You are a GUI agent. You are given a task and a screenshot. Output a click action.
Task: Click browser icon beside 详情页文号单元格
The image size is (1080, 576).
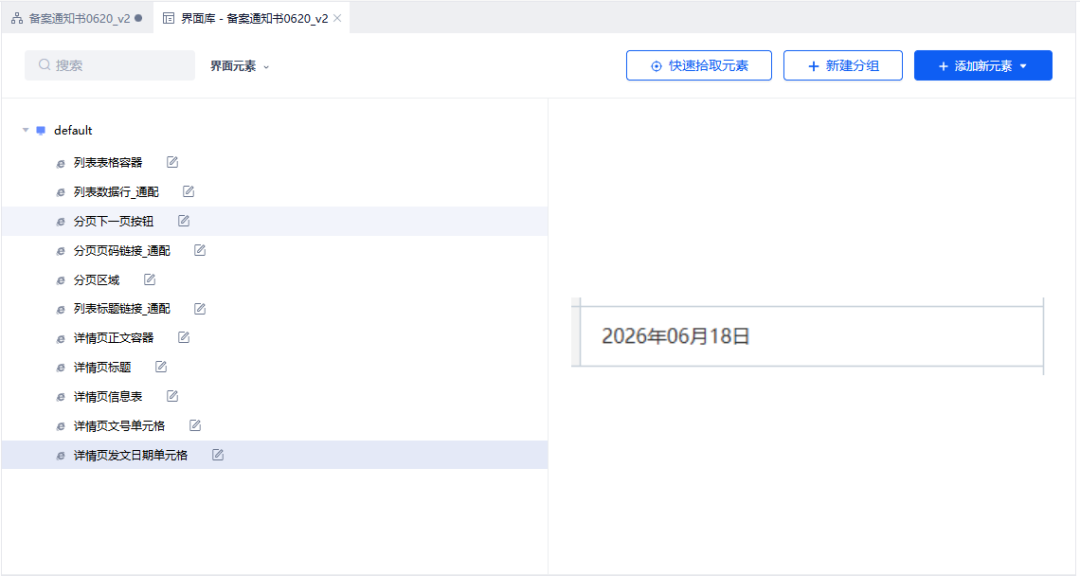coord(61,426)
